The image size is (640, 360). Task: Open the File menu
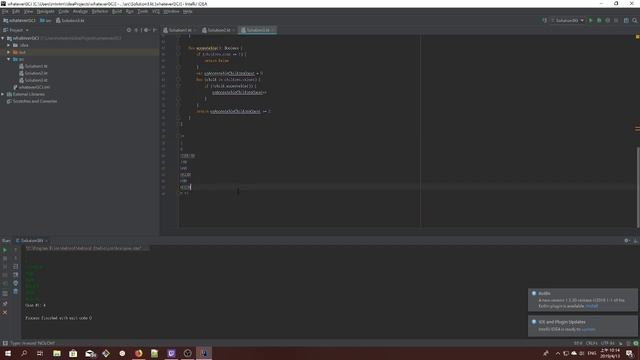5,12
